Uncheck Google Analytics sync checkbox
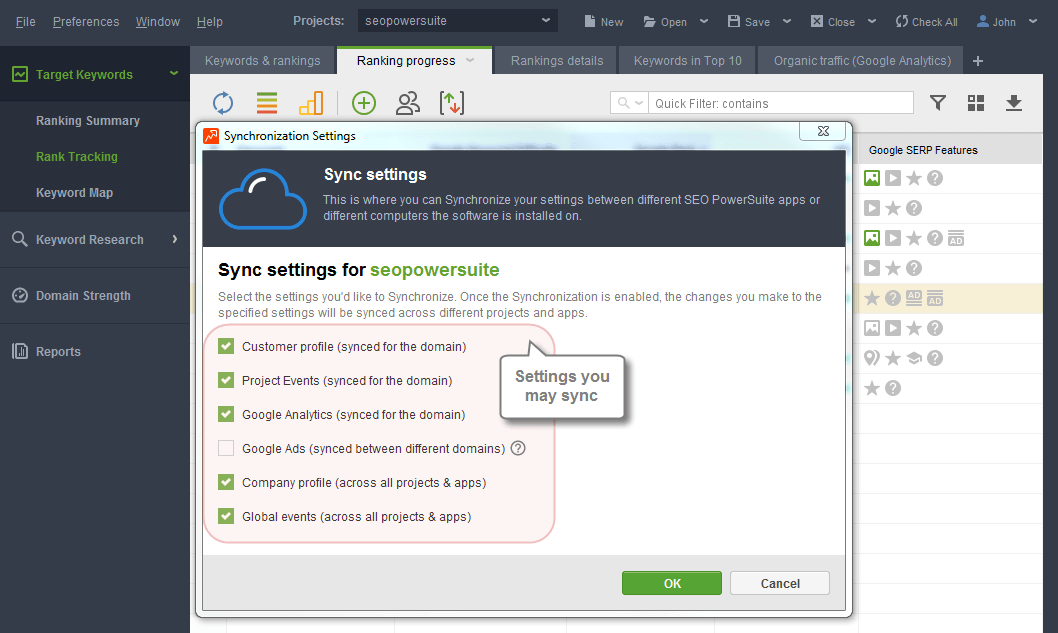The image size is (1058, 633). coord(226,414)
